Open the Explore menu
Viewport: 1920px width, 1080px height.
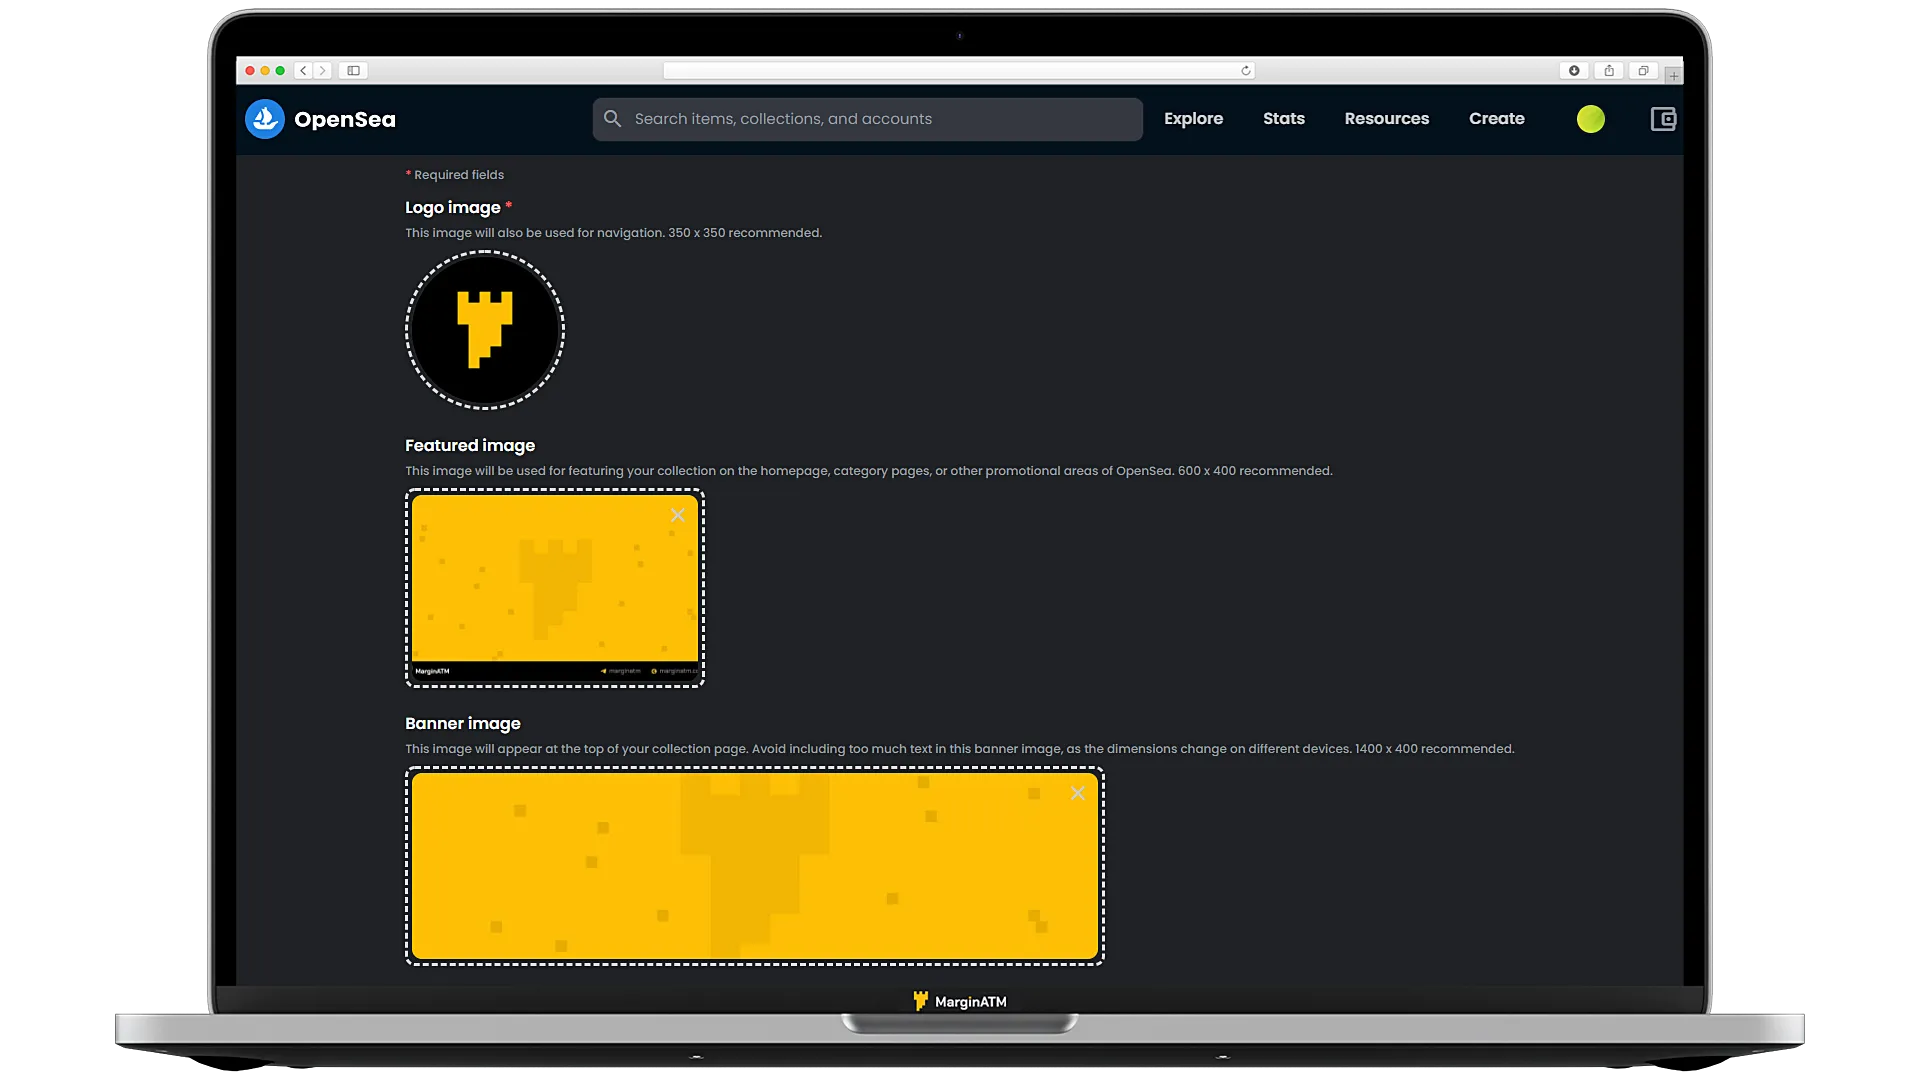click(x=1193, y=118)
